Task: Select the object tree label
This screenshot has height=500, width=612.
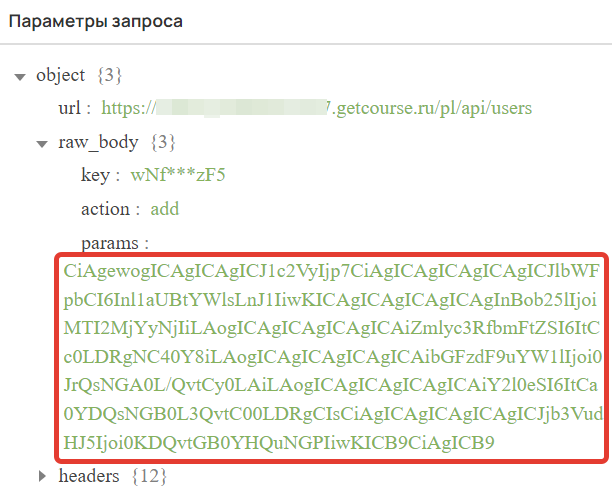Action: pos(60,75)
